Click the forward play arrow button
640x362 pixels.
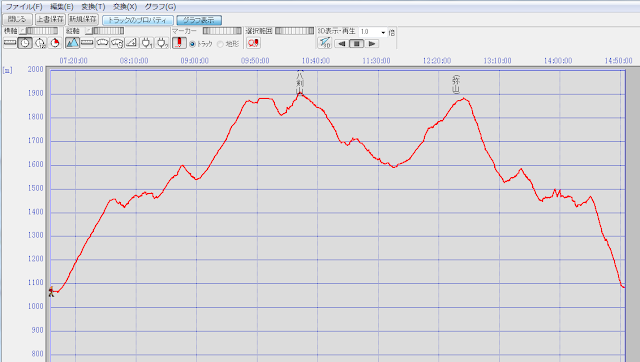[x=371, y=43]
